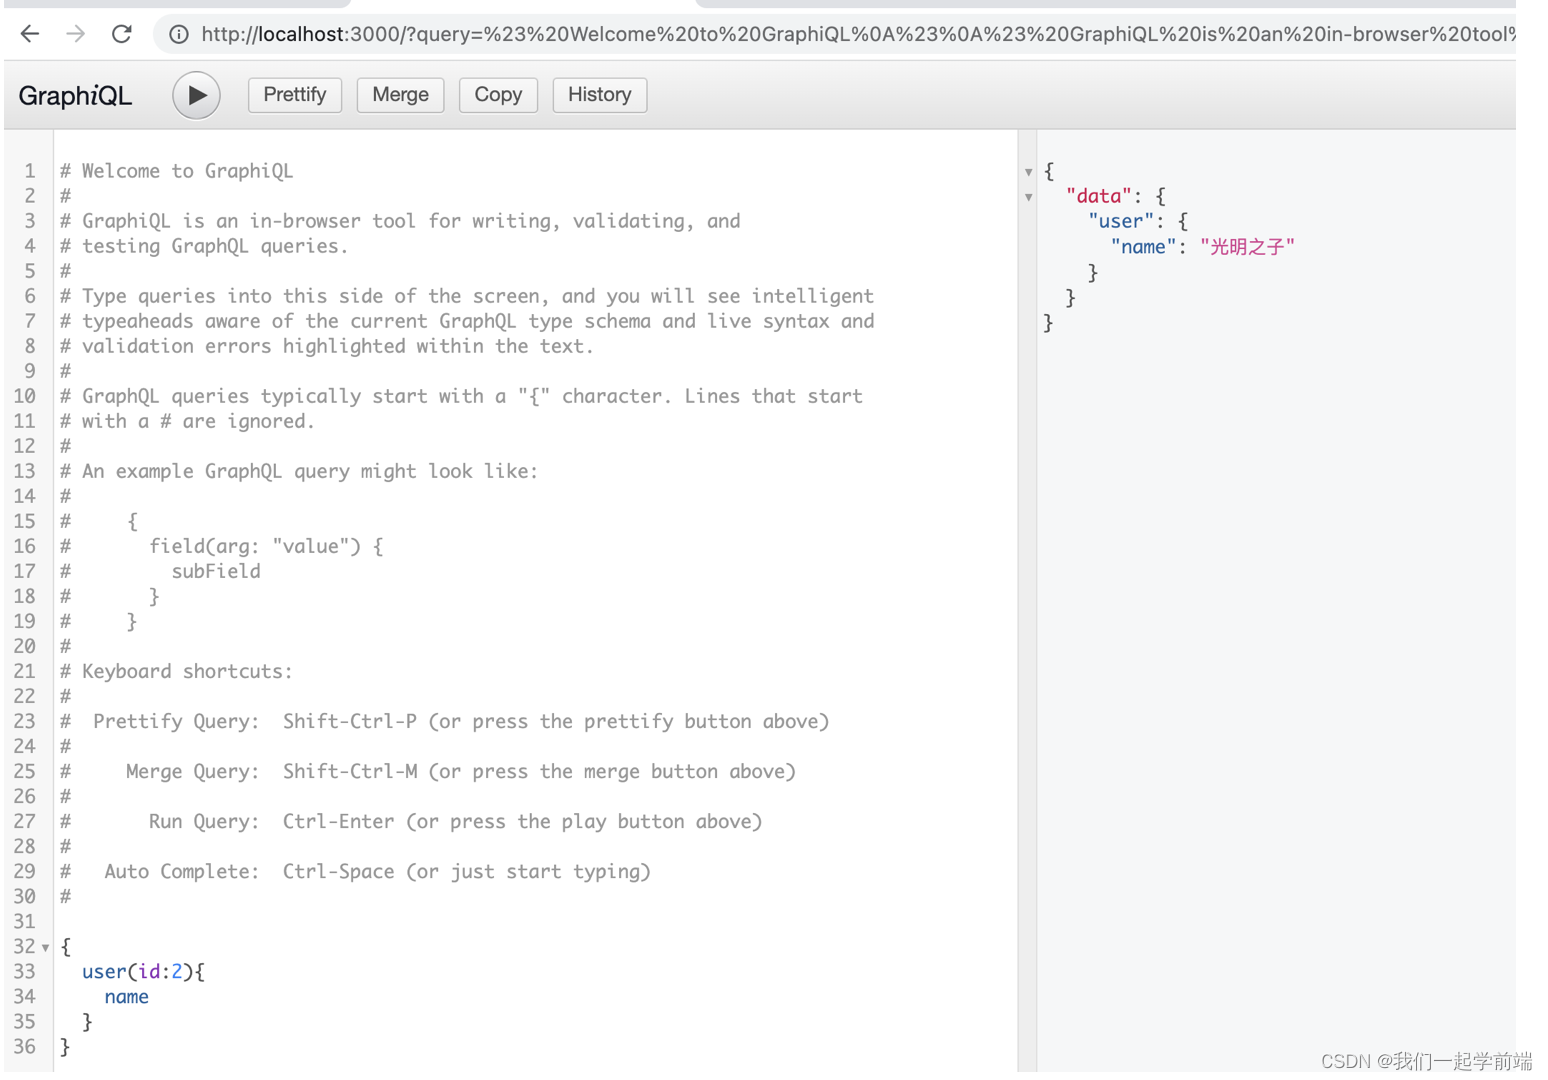Click the "name" field in the query
The width and height of the screenshot is (1548, 1080).
(126, 997)
